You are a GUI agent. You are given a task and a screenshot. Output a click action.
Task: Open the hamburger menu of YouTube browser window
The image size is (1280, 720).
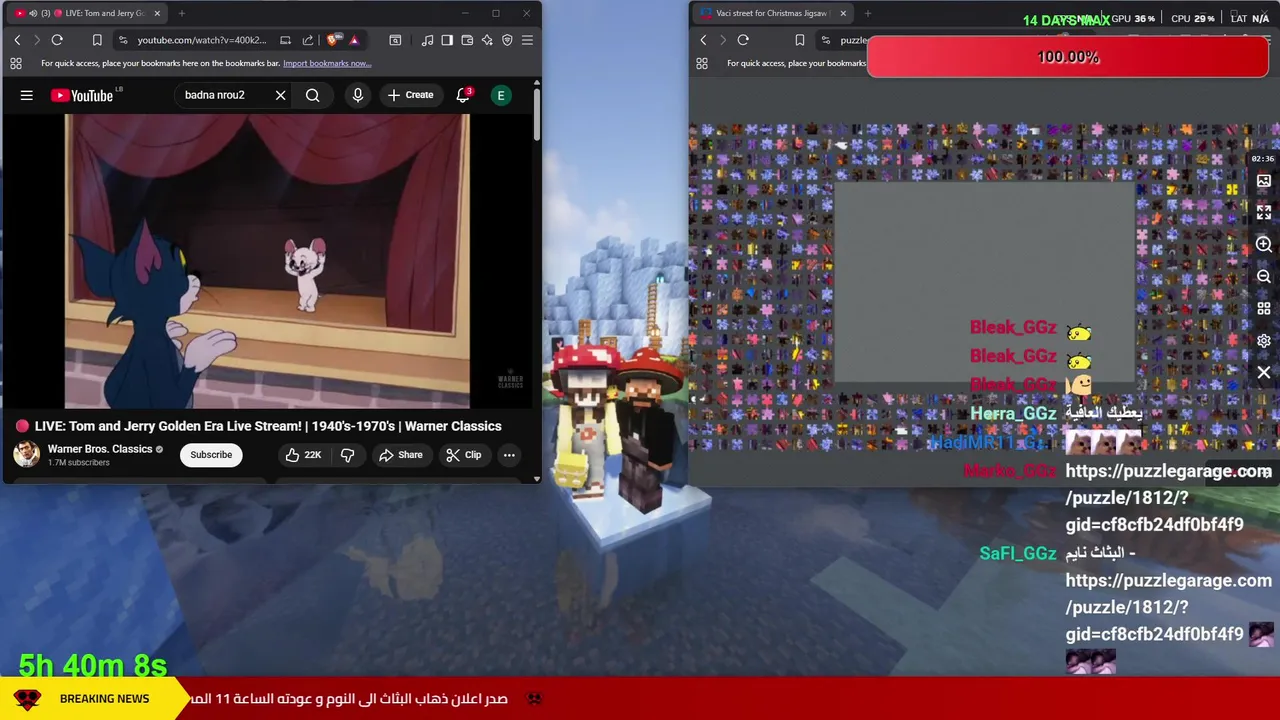(x=527, y=40)
